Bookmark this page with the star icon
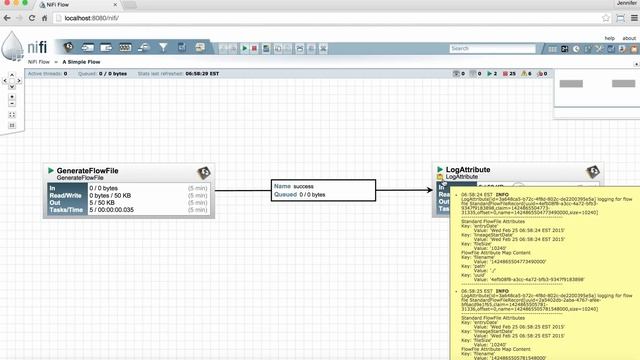The height and width of the screenshot is (360, 640). tap(606, 18)
